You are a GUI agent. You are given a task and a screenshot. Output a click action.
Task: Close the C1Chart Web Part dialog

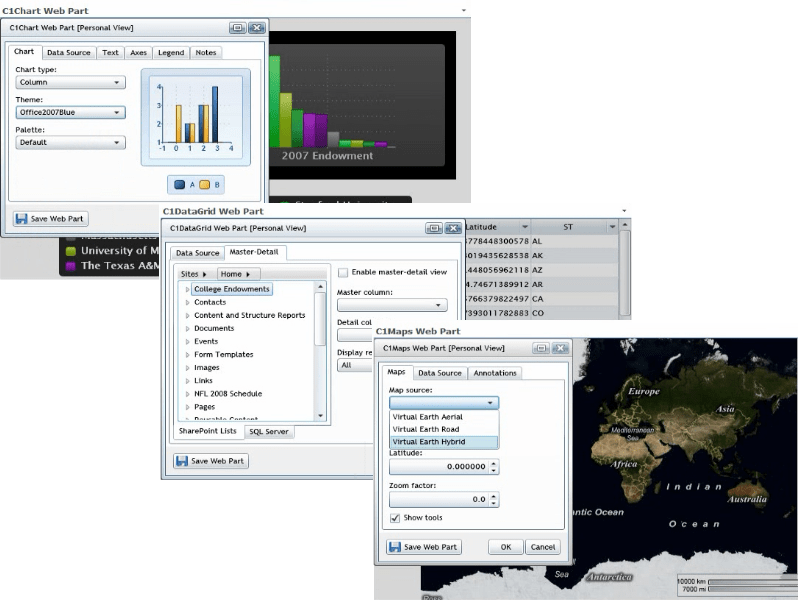coord(256,28)
